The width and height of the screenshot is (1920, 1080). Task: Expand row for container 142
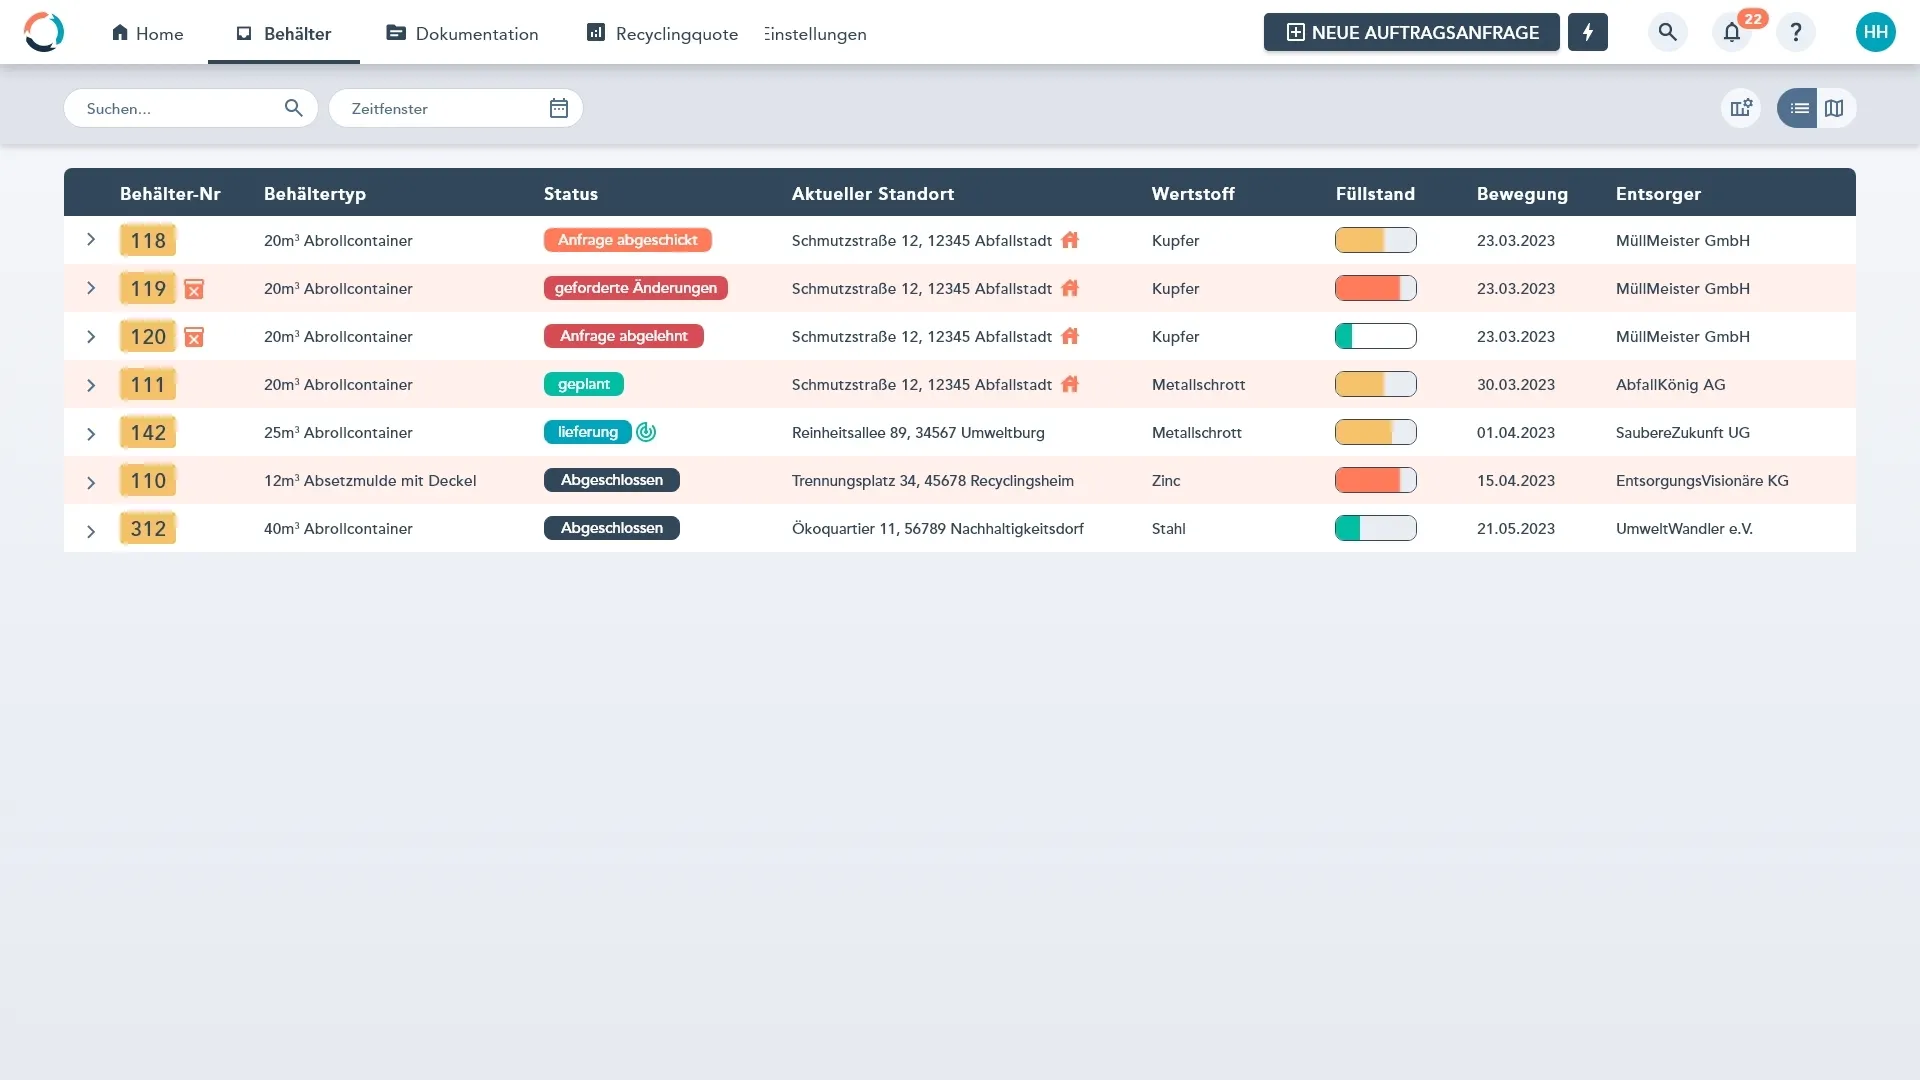tap(91, 433)
